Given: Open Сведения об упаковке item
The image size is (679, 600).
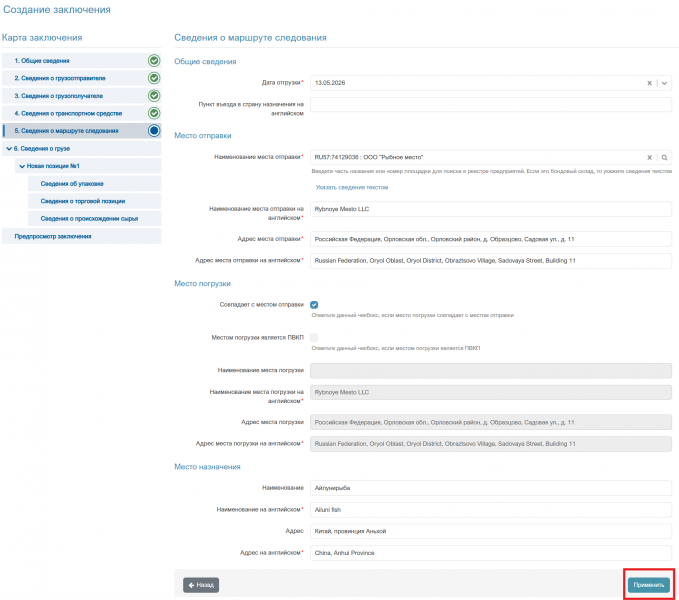Looking at the screenshot, I should coord(94,184).
